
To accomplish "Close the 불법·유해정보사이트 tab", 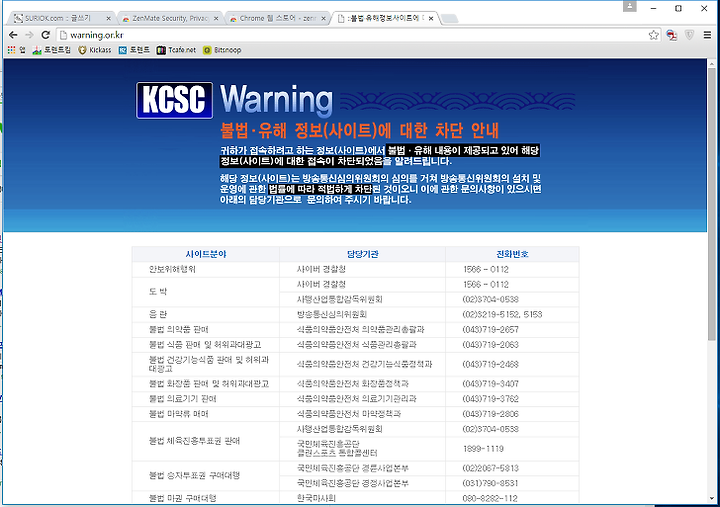I will click(x=431, y=18).
